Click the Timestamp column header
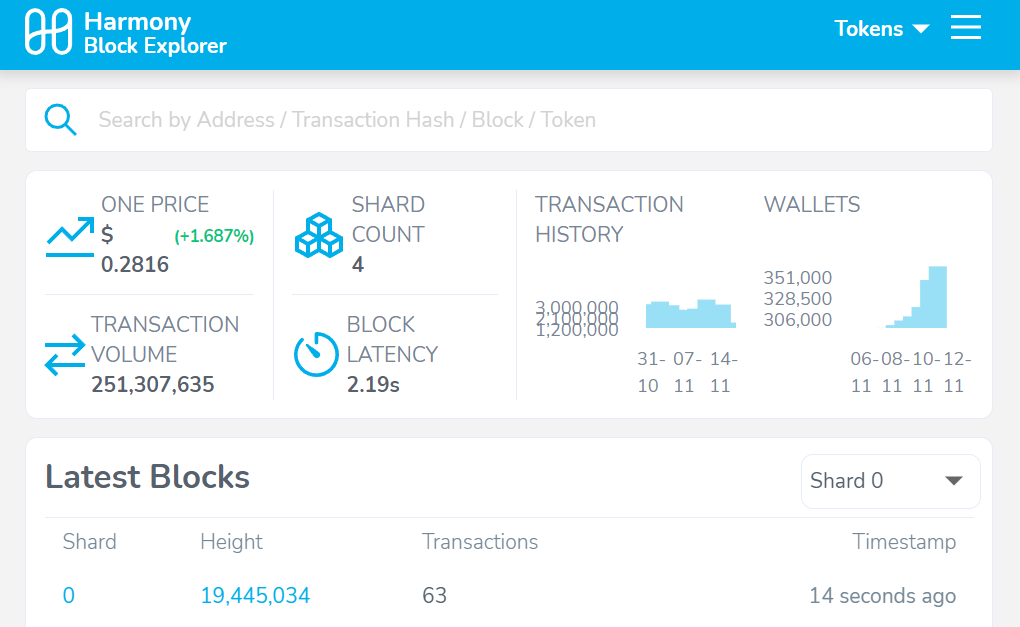The width and height of the screenshot is (1020, 627). 904,542
